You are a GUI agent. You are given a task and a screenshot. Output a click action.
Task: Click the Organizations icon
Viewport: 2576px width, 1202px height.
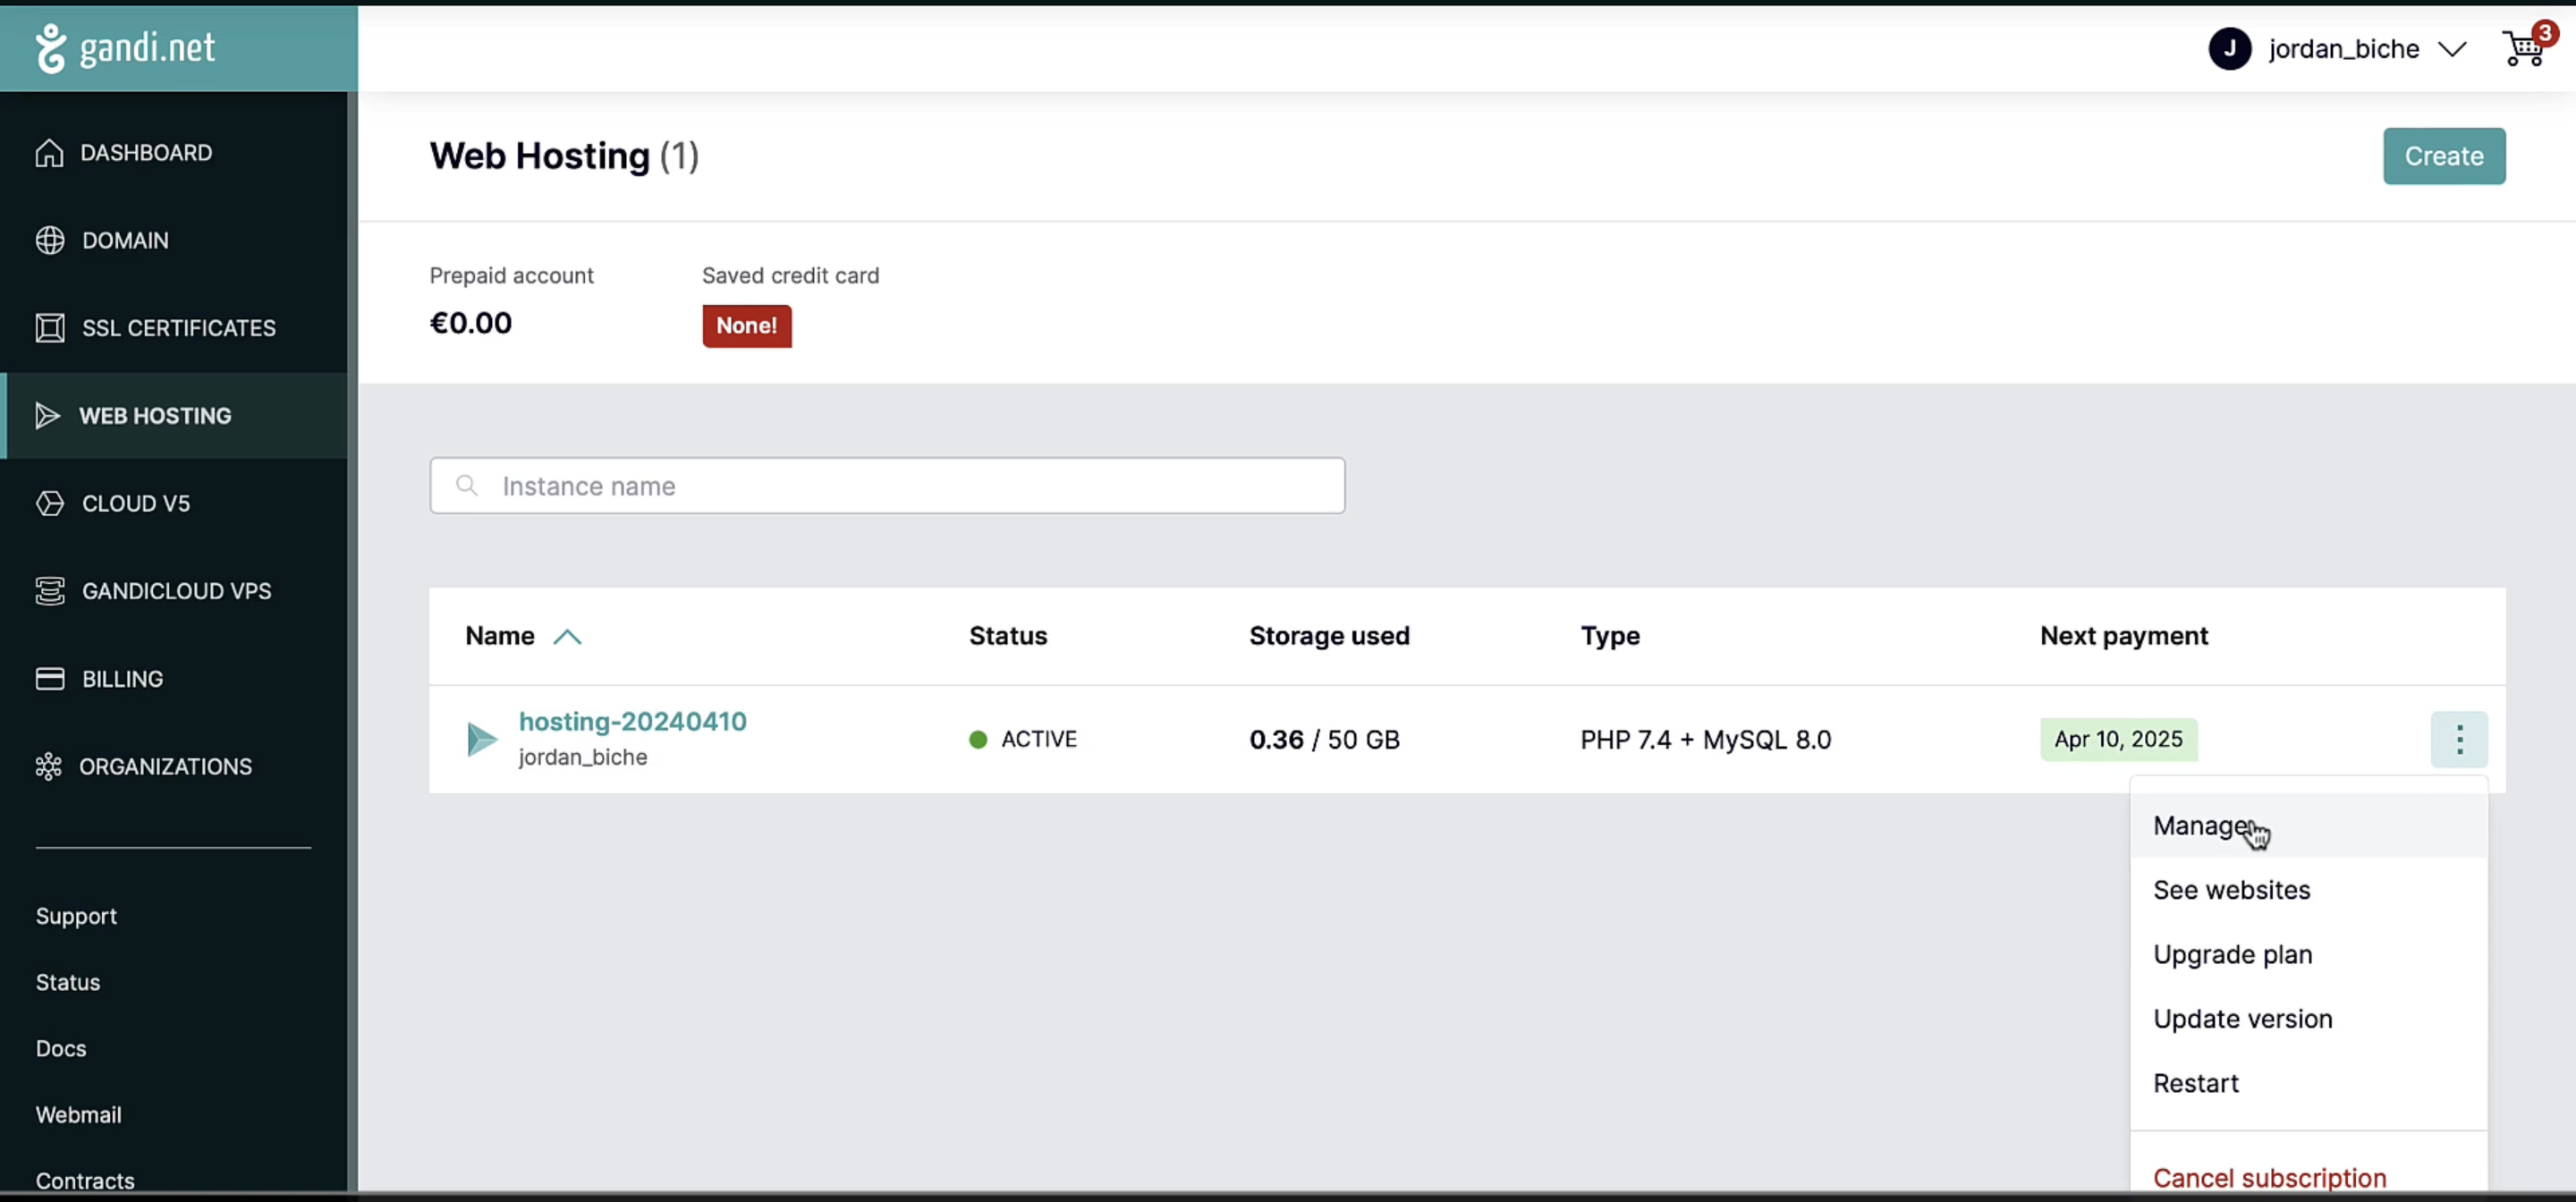(48, 767)
